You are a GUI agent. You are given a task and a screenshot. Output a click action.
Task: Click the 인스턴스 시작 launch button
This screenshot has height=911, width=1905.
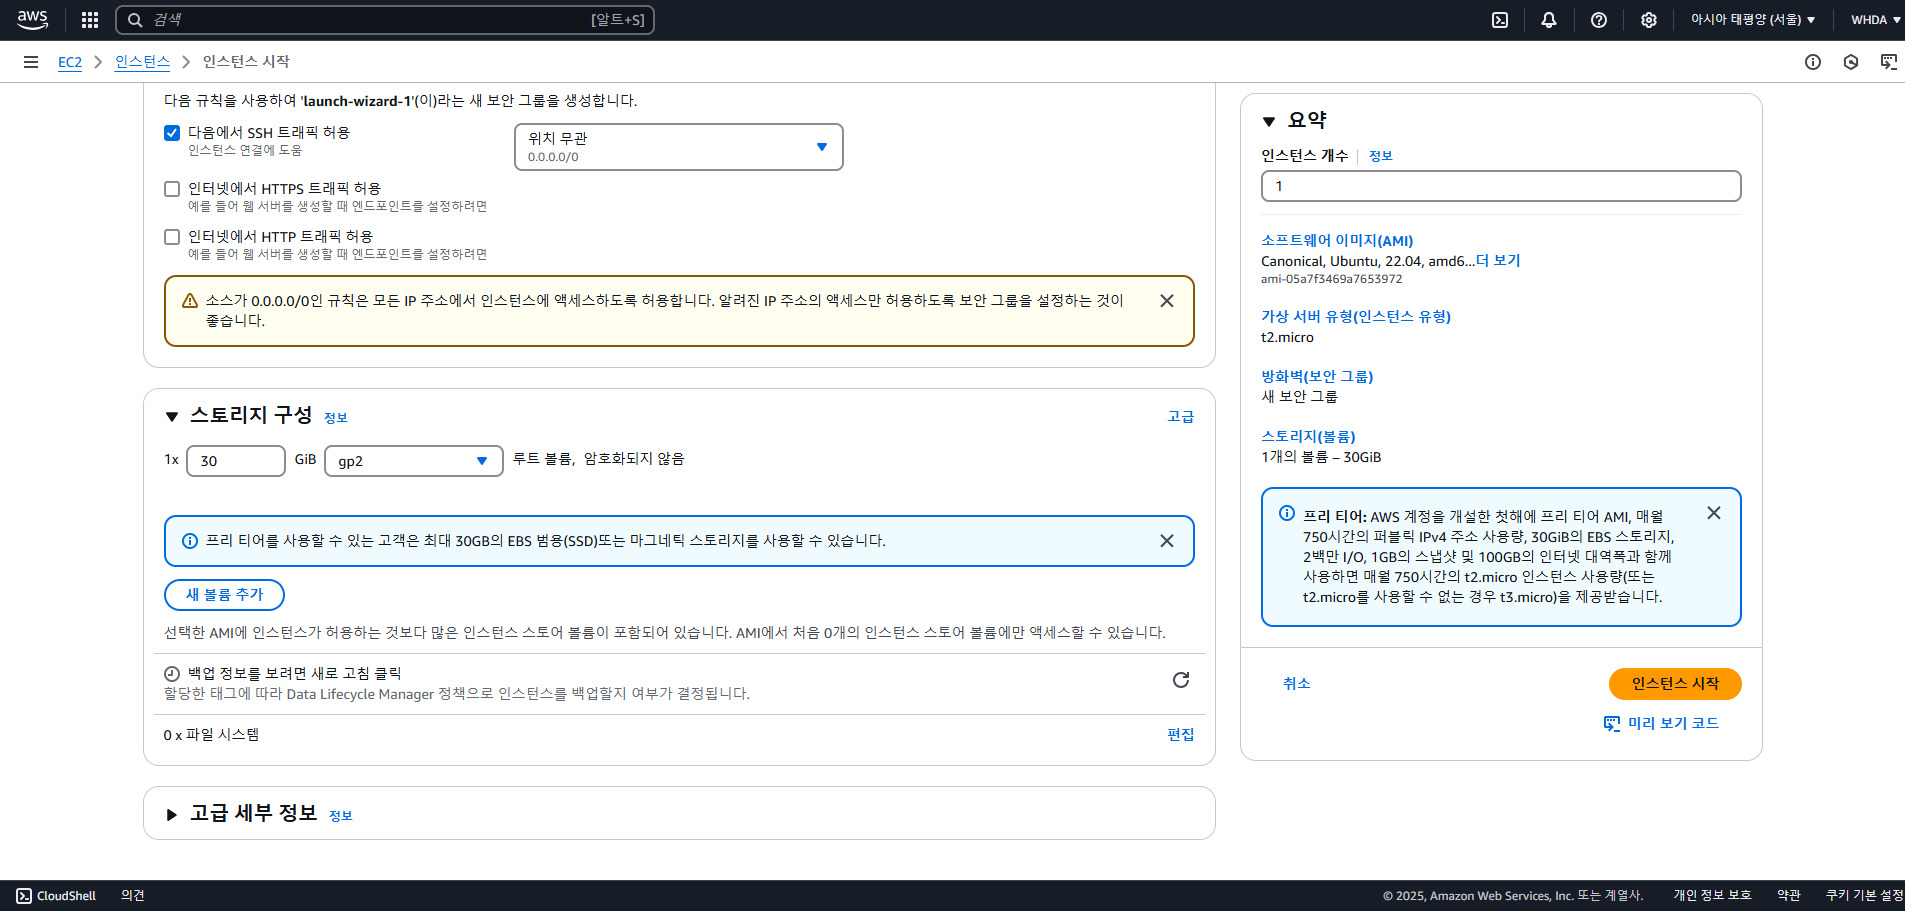[1675, 684]
